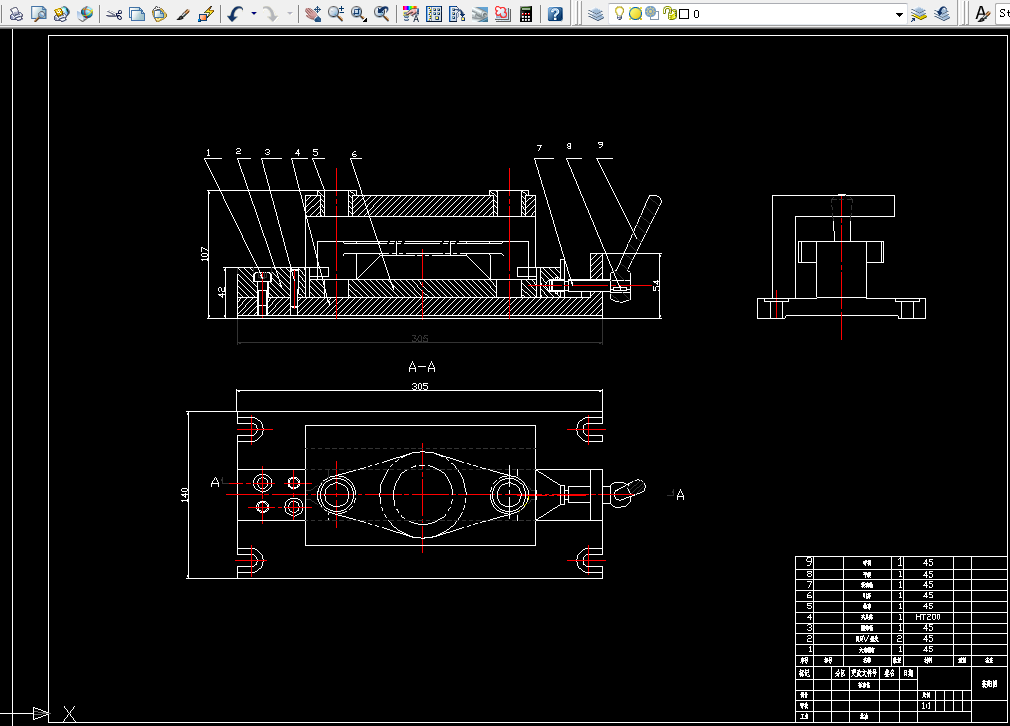The image size is (1010, 726).
Task: Click the 3D DWF globe icon
Action: [85, 14]
